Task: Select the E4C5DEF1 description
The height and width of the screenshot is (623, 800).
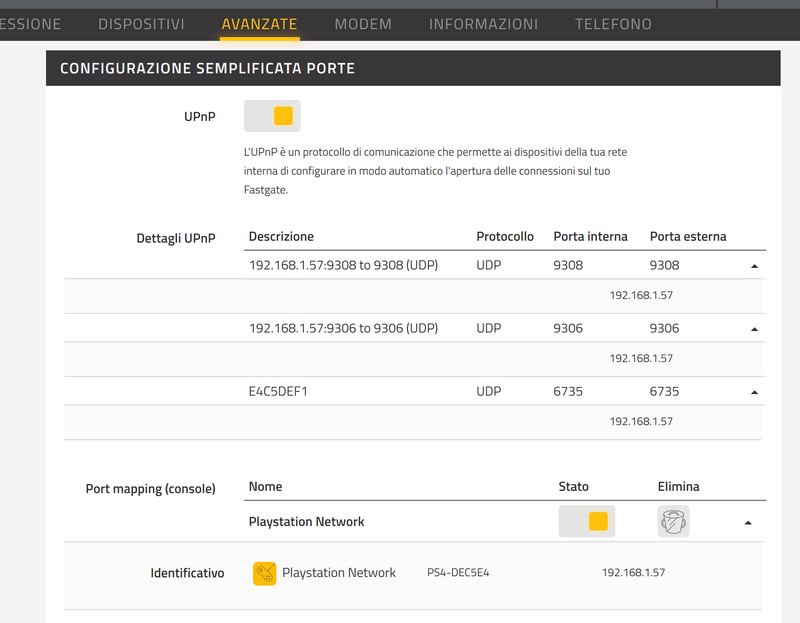Action: (278, 391)
